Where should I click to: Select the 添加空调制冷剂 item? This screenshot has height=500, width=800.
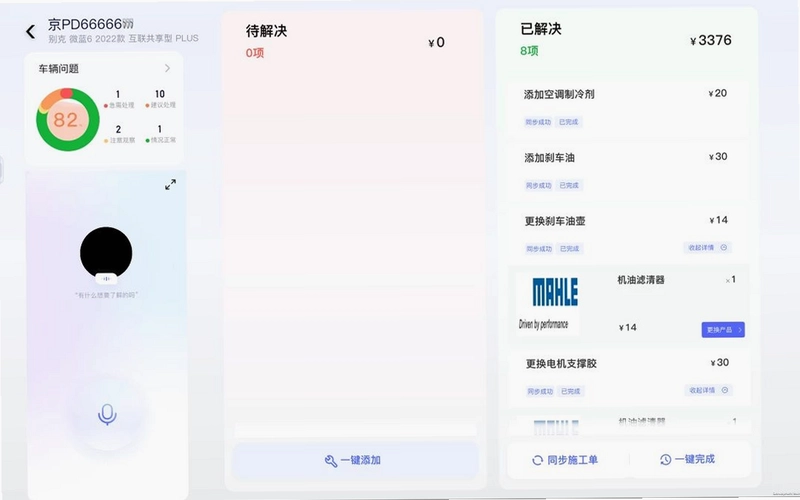click(x=628, y=108)
